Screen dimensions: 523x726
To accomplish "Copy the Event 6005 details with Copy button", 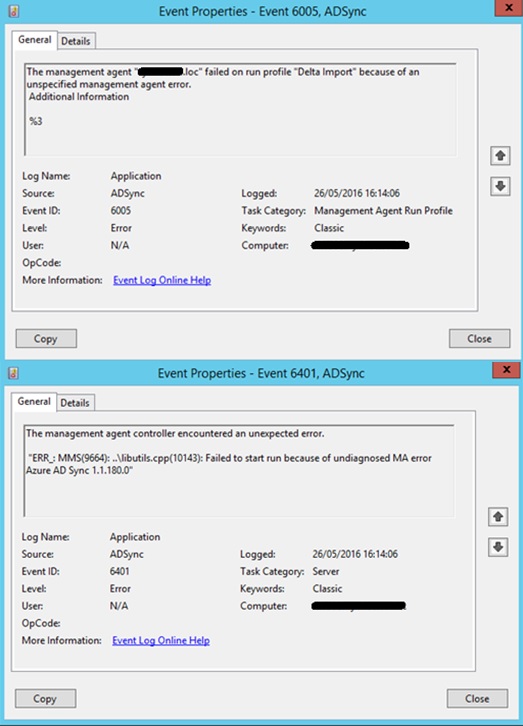I will pos(46,338).
